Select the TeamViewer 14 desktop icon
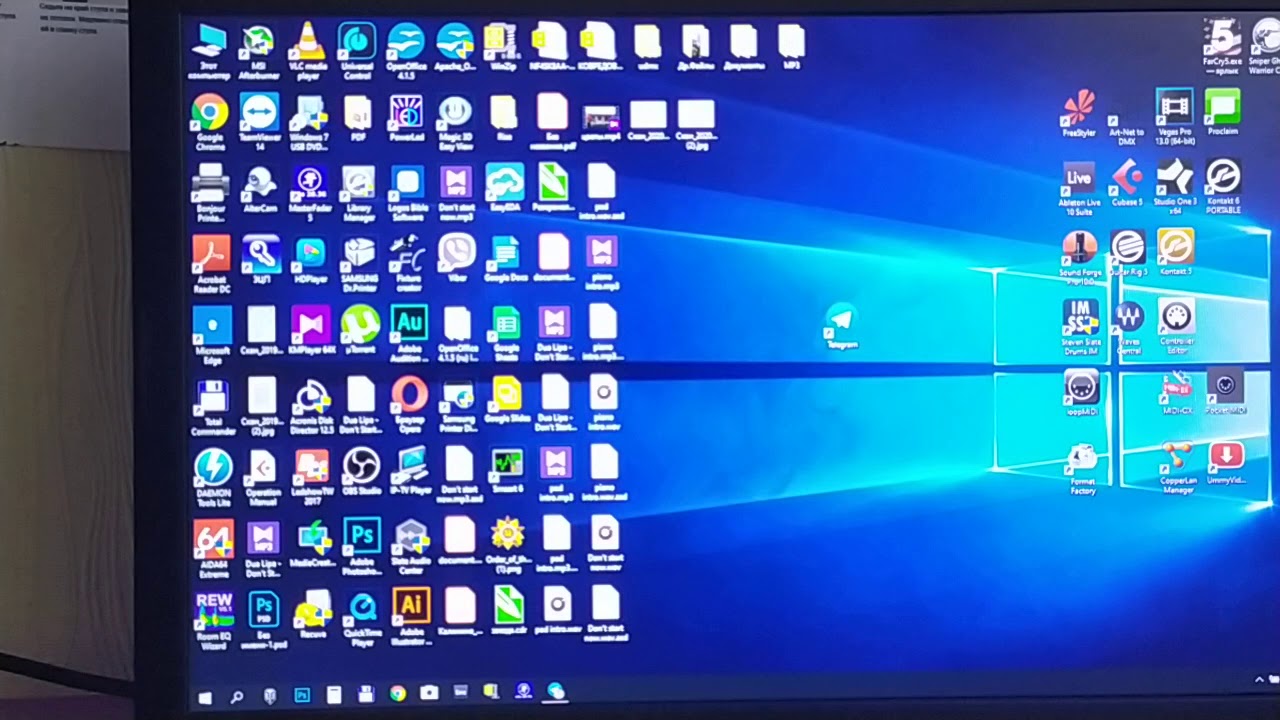Screen dimensions: 1280x720 (x=259, y=121)
